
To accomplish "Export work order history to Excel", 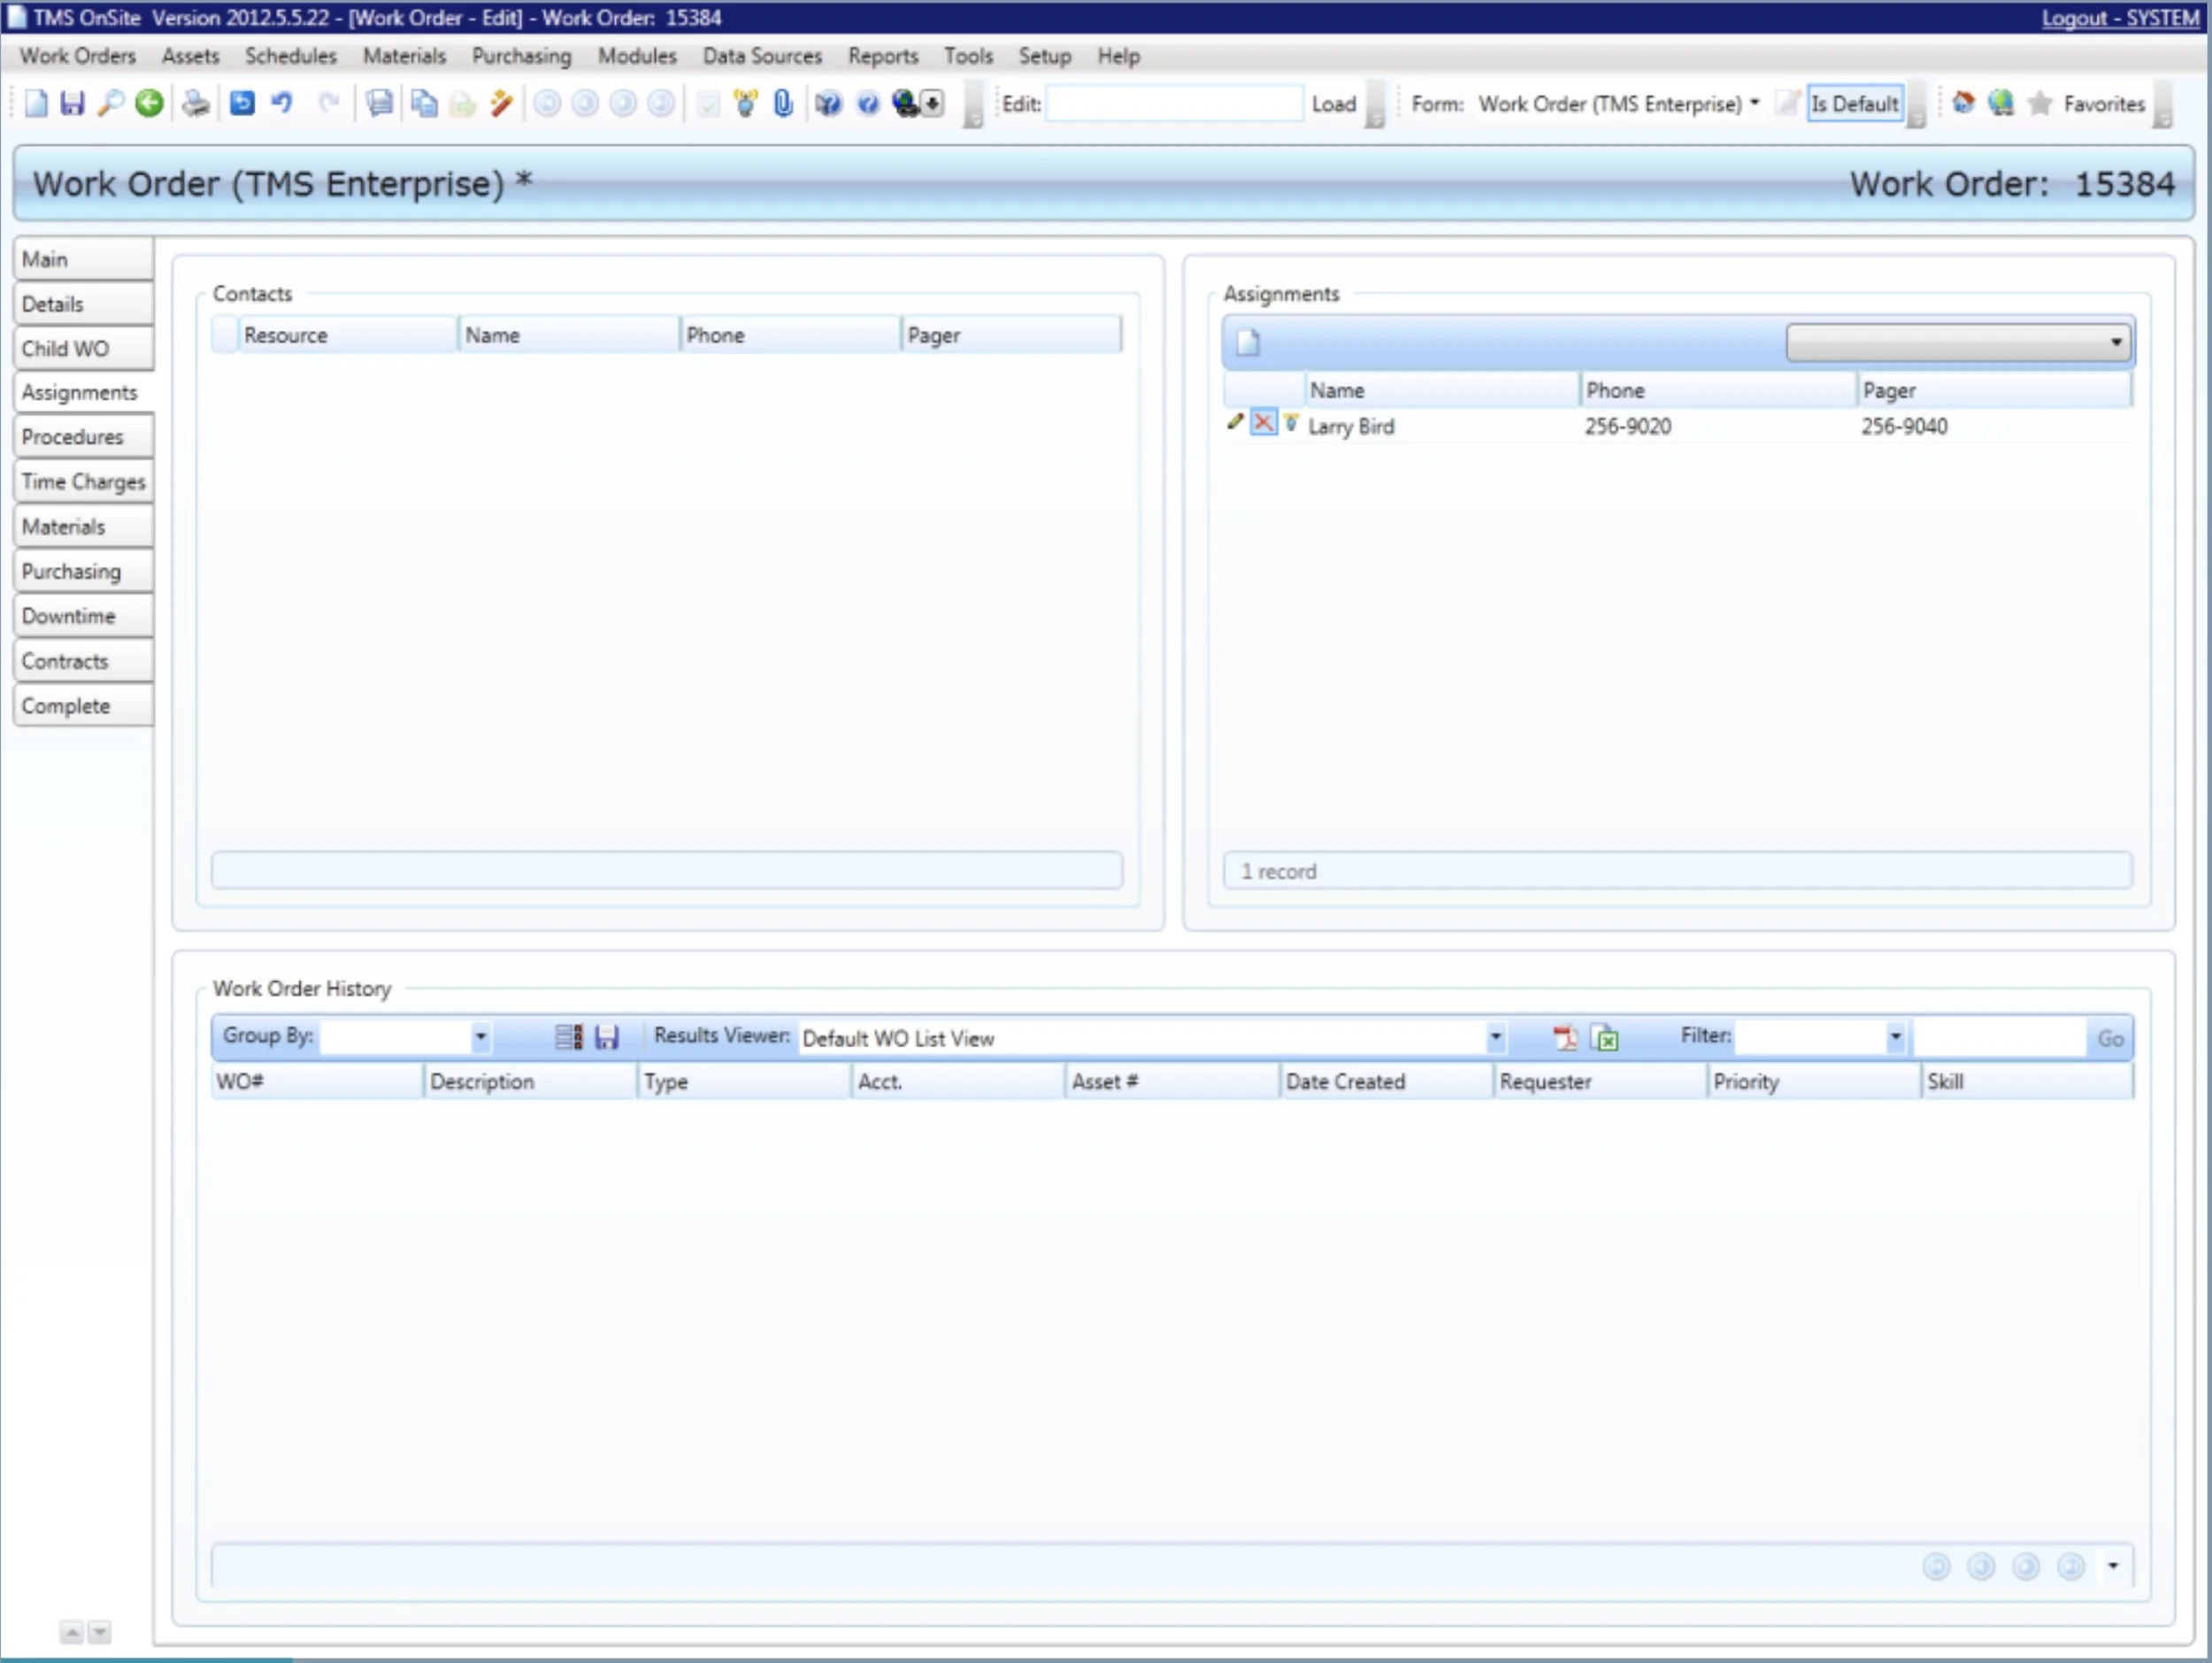I will pyautogui.click(x=1605, y=1038).
